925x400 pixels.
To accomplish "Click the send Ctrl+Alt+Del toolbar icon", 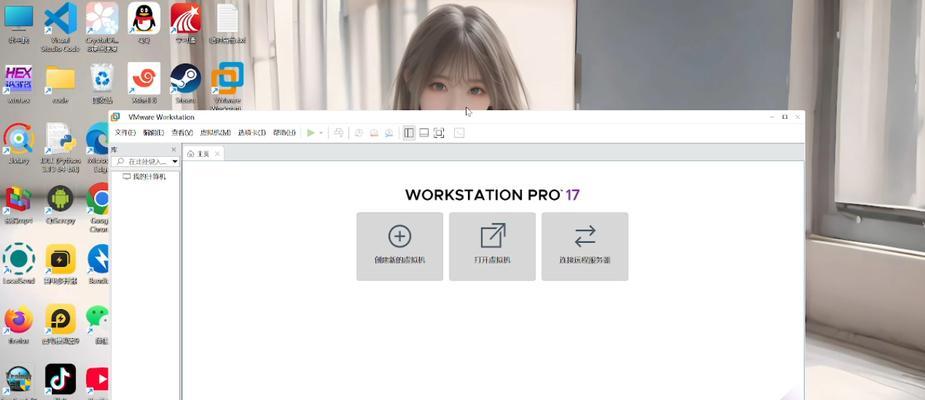I will 339,133.
